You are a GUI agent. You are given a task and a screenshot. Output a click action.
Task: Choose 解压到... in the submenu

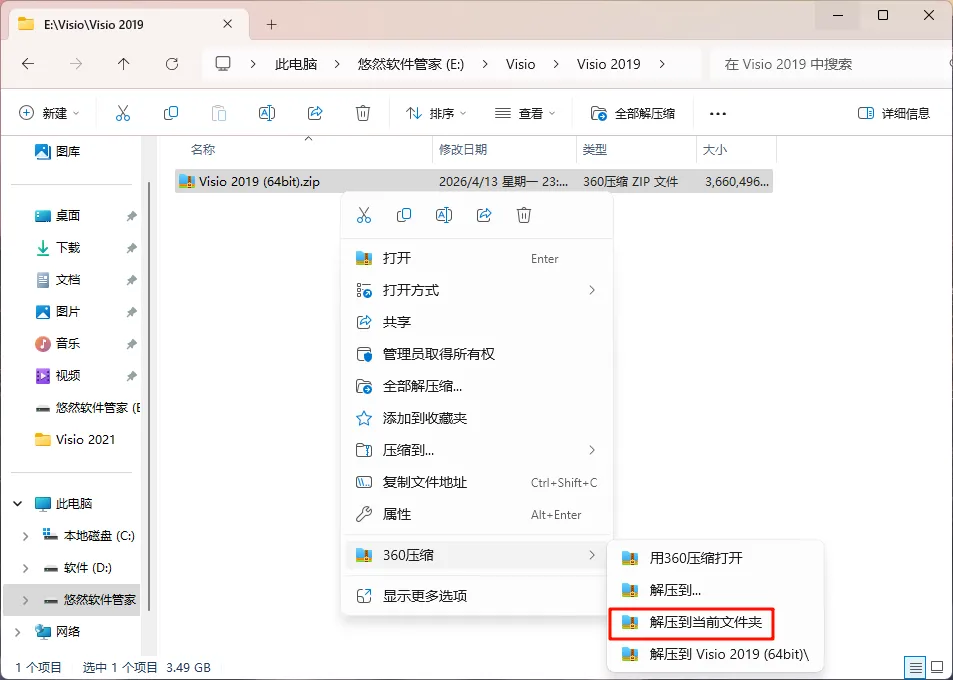click(715, 590)
